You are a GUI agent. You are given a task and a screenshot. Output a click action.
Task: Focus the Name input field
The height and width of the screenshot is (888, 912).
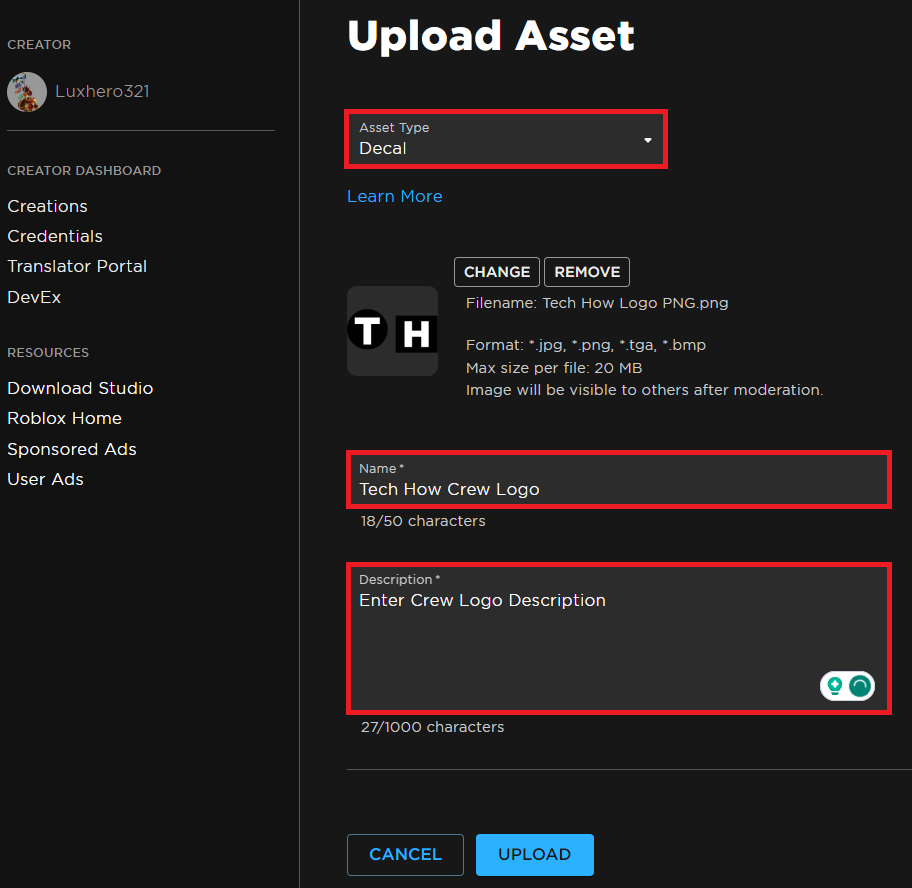pos(619,480)
